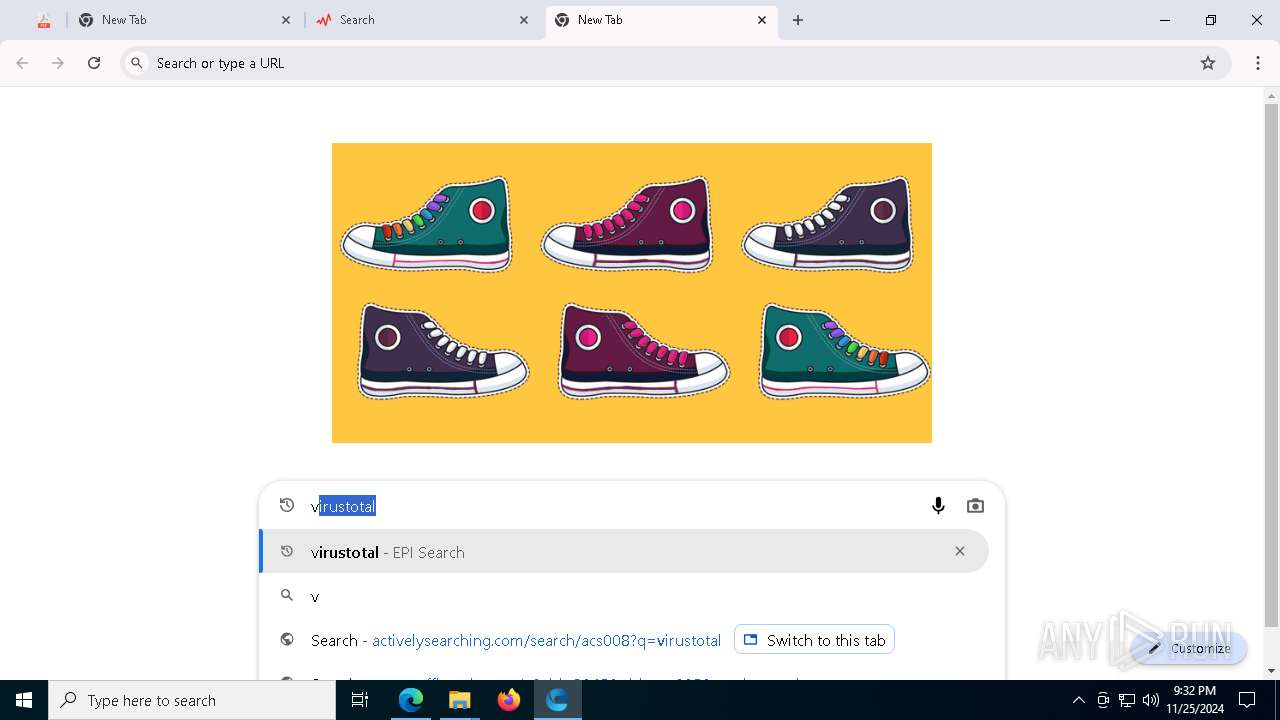Click the security tray icon beside network
The width and height of the screenshot is (1280, 720).
coord(1103,700)
